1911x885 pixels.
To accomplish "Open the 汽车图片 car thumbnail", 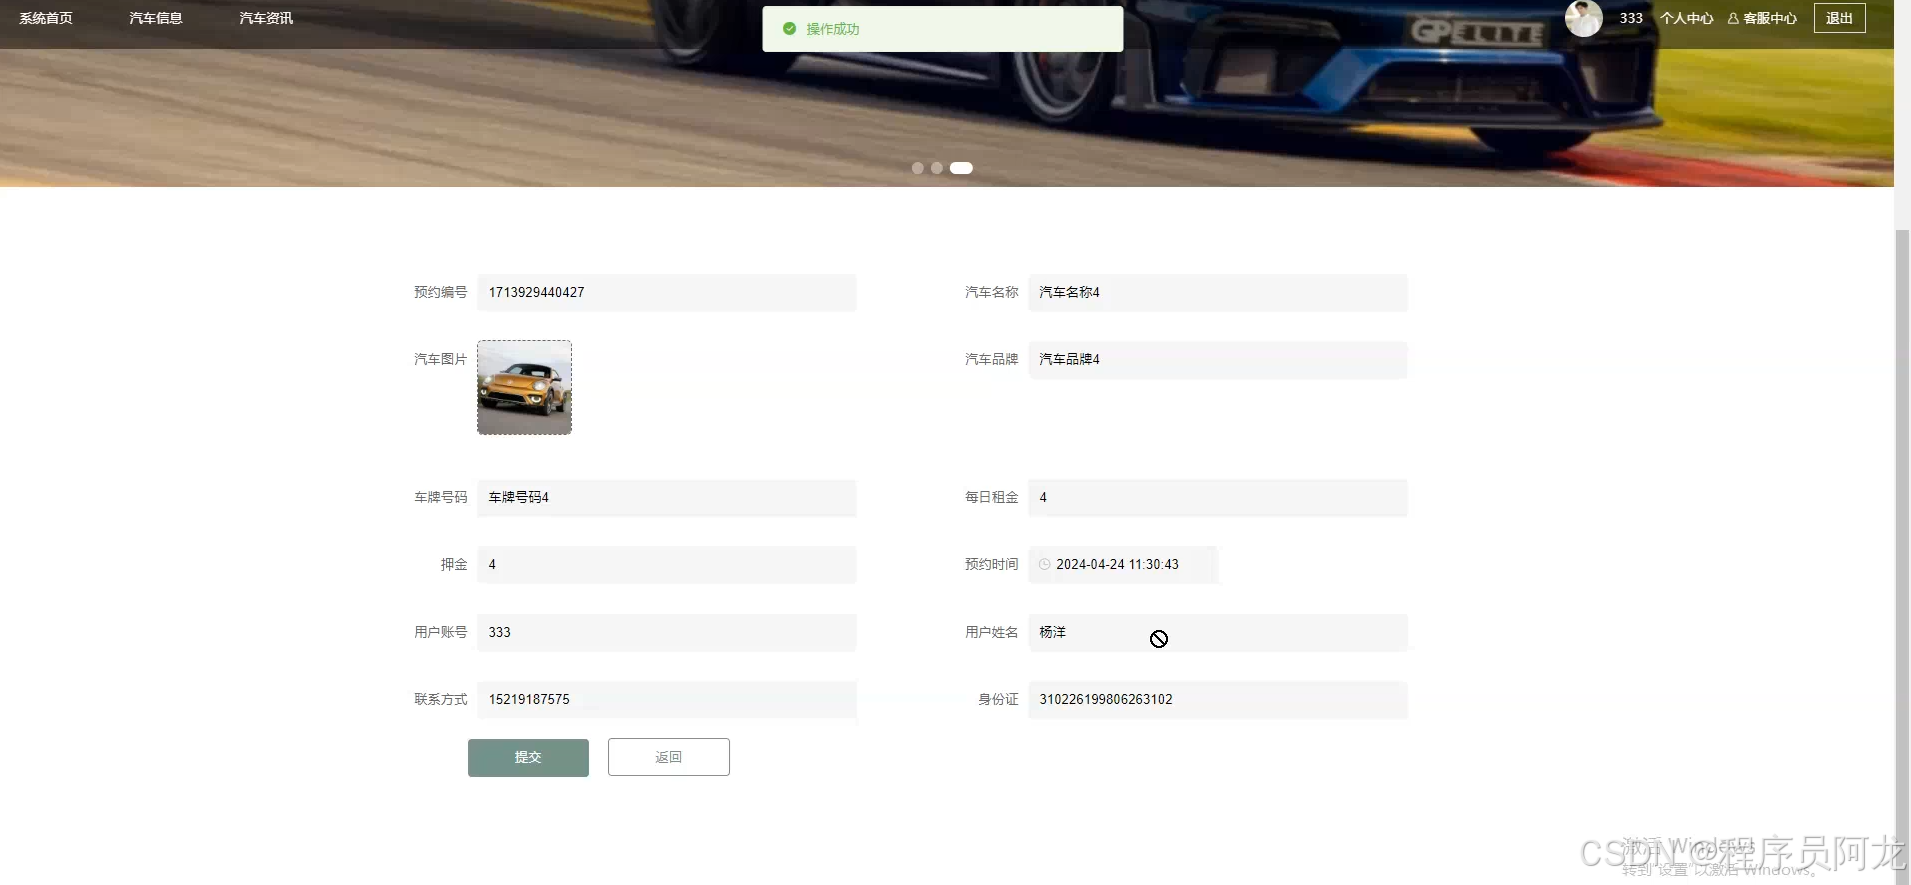I will tap(524, 387).
